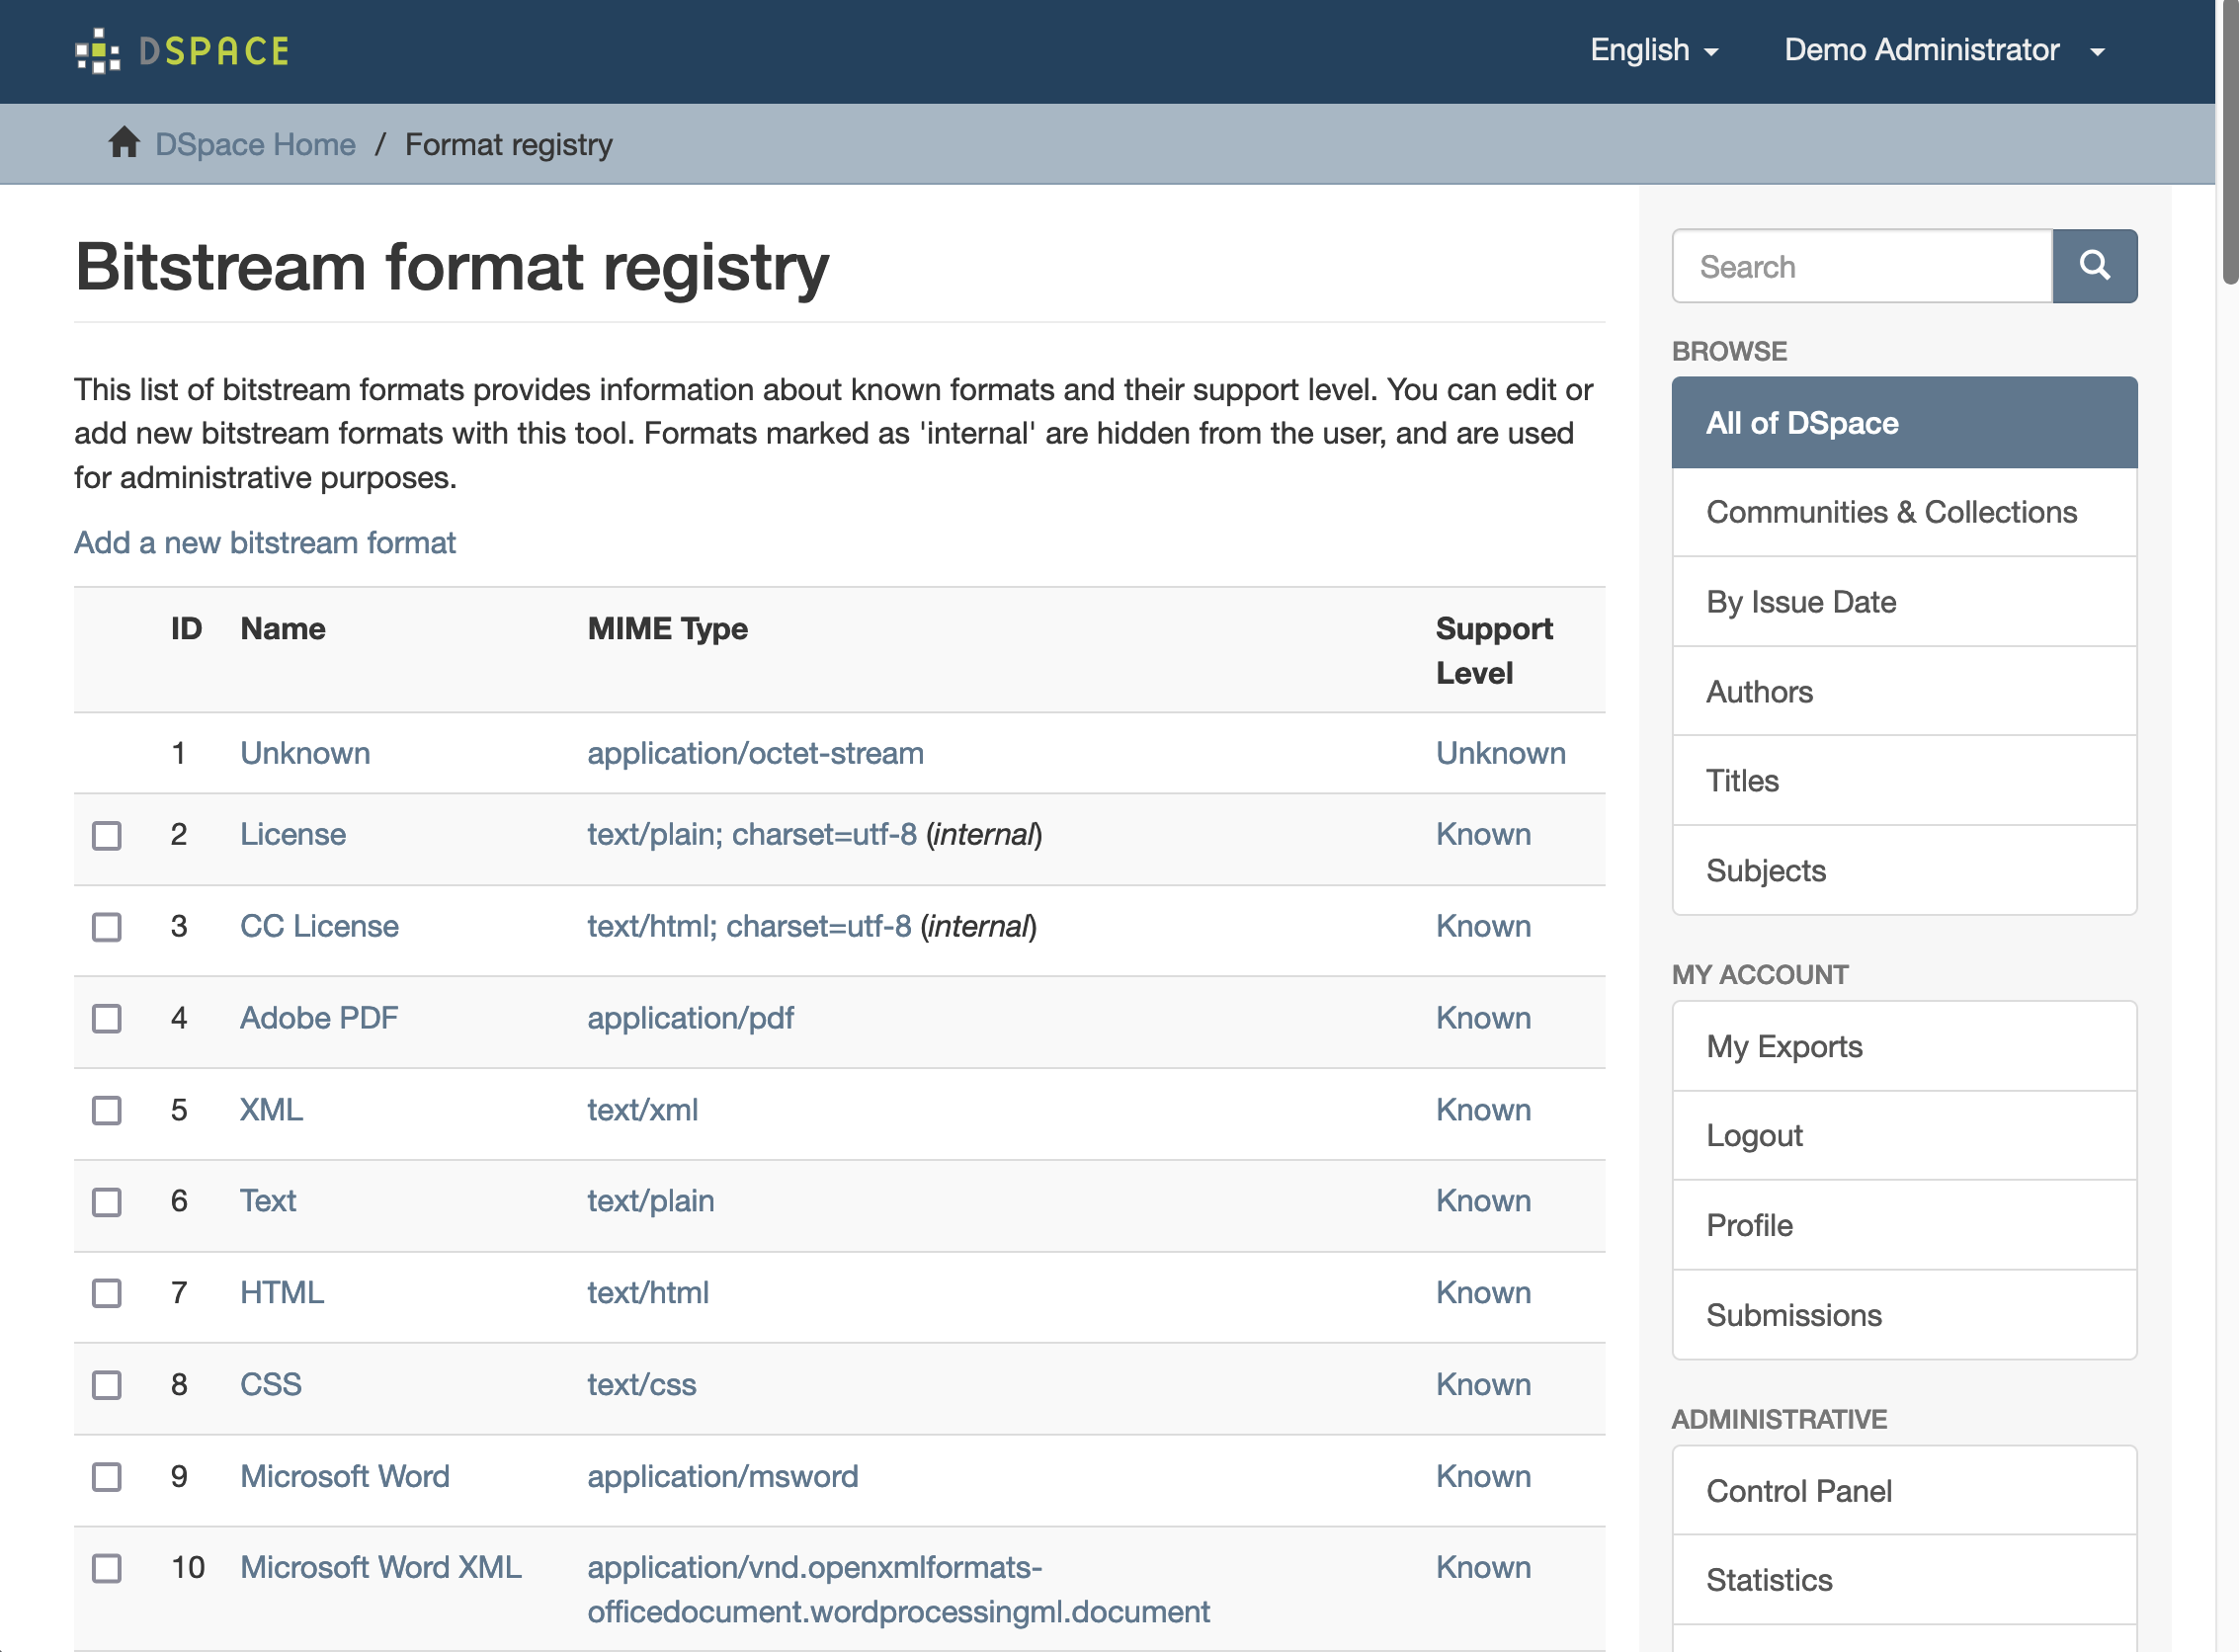The image size is (2239, 1652).
Task: Open the Statistics page
Action: [x=1769, y=1579]
